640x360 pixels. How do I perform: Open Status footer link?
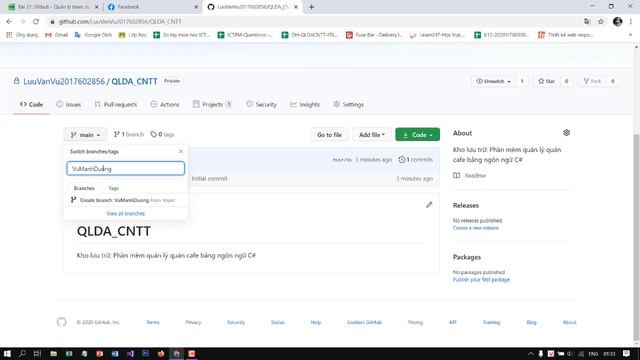tap(277, 322)
